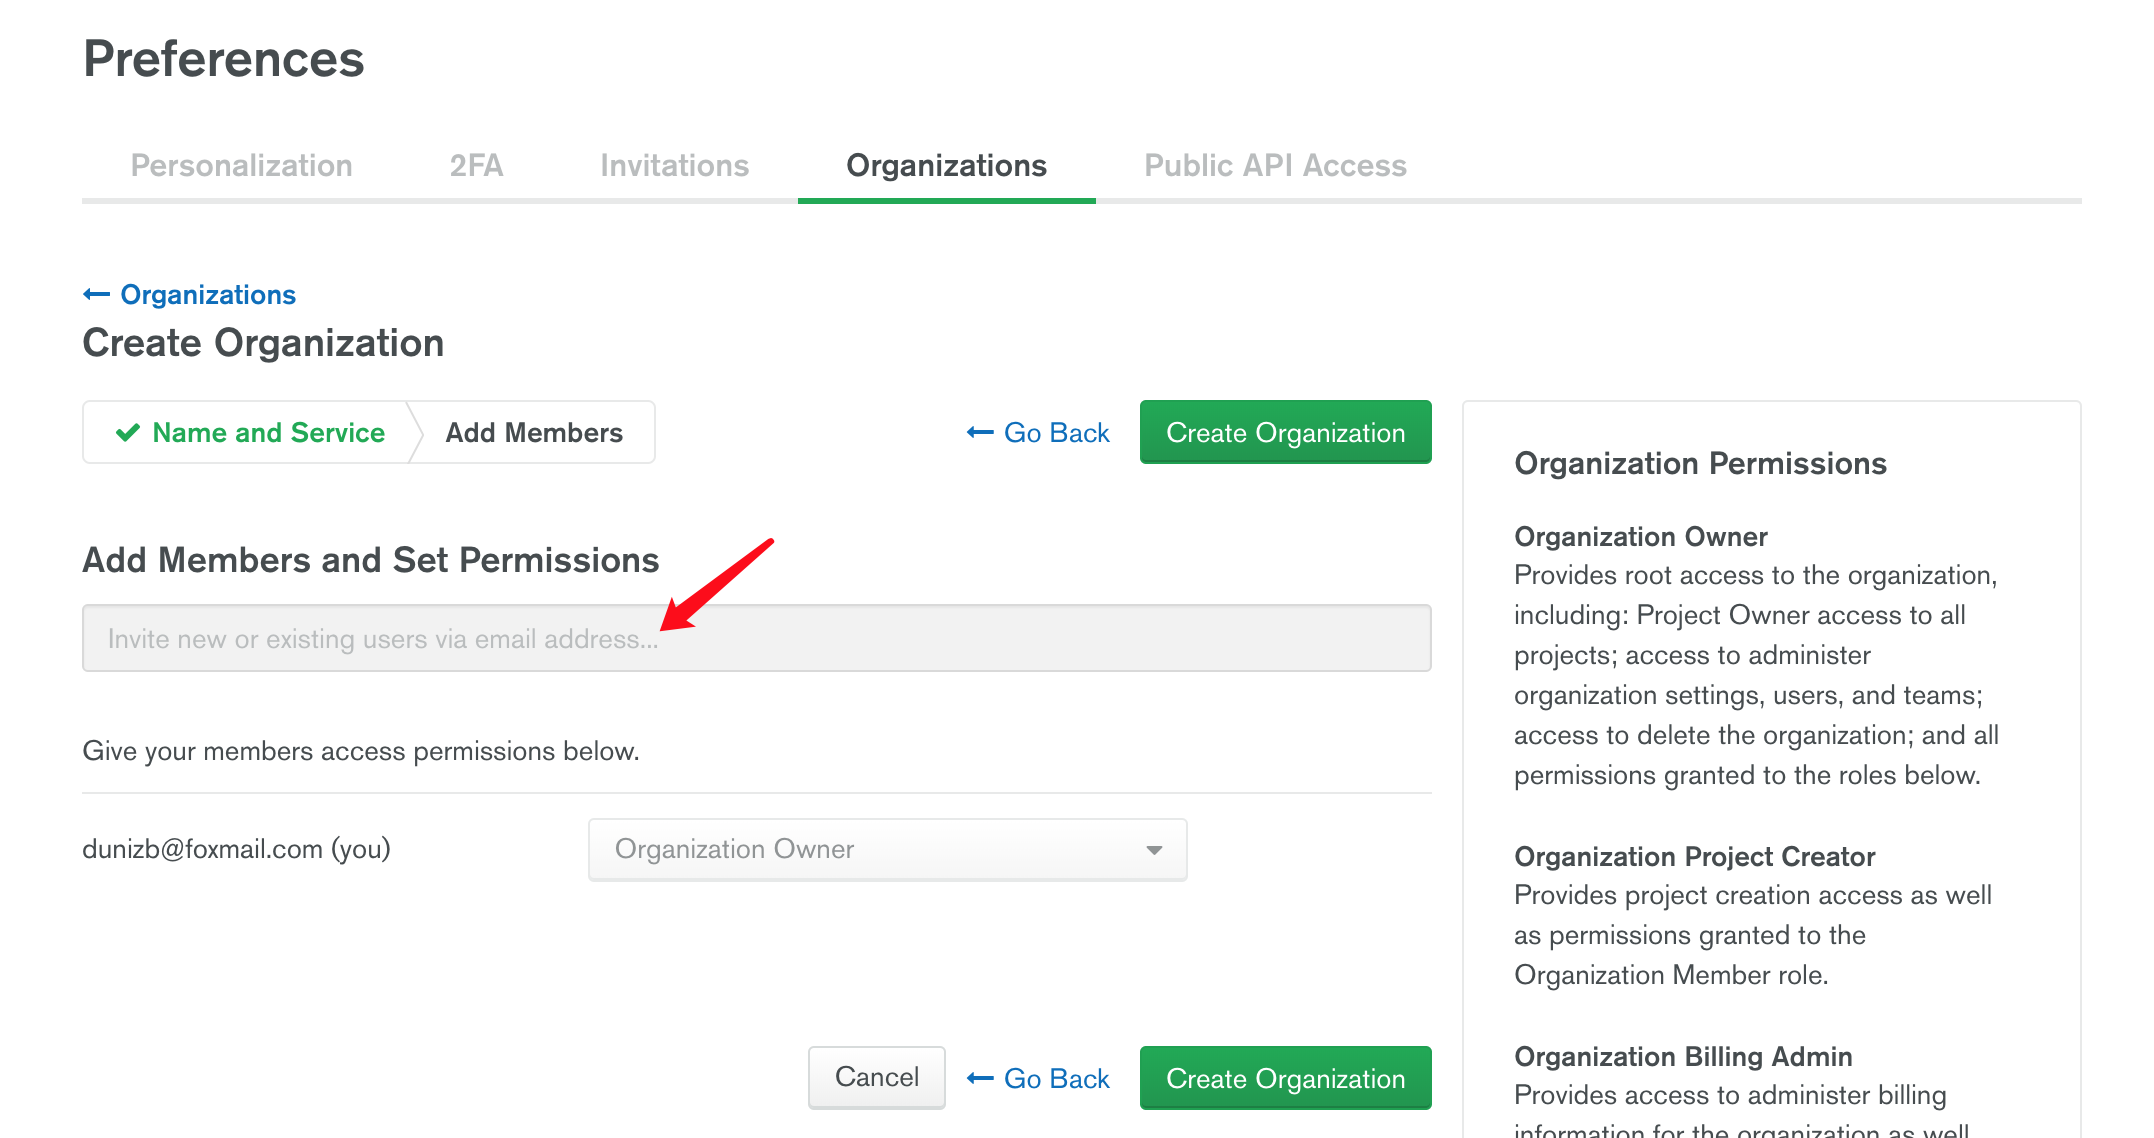Viewport: 2154px width, 1138px height.
Task: Select the Organizations tab
Action: tap(946, 165)
